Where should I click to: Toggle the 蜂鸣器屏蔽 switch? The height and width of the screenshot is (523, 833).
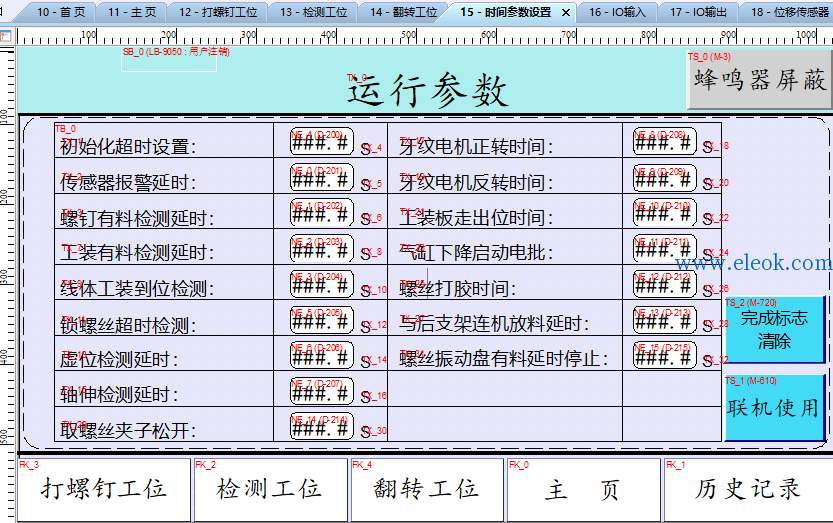[758, 80]
